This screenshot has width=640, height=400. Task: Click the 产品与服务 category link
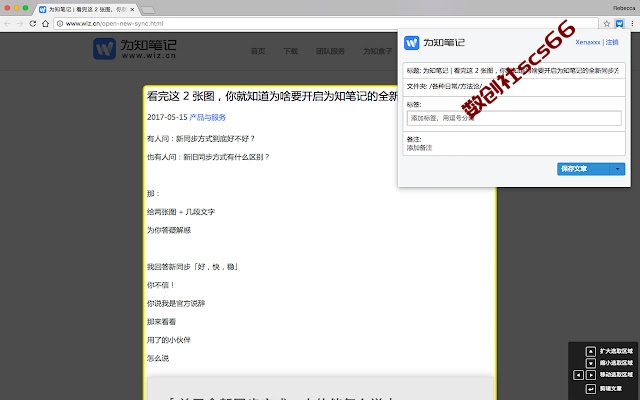(208, 118)
